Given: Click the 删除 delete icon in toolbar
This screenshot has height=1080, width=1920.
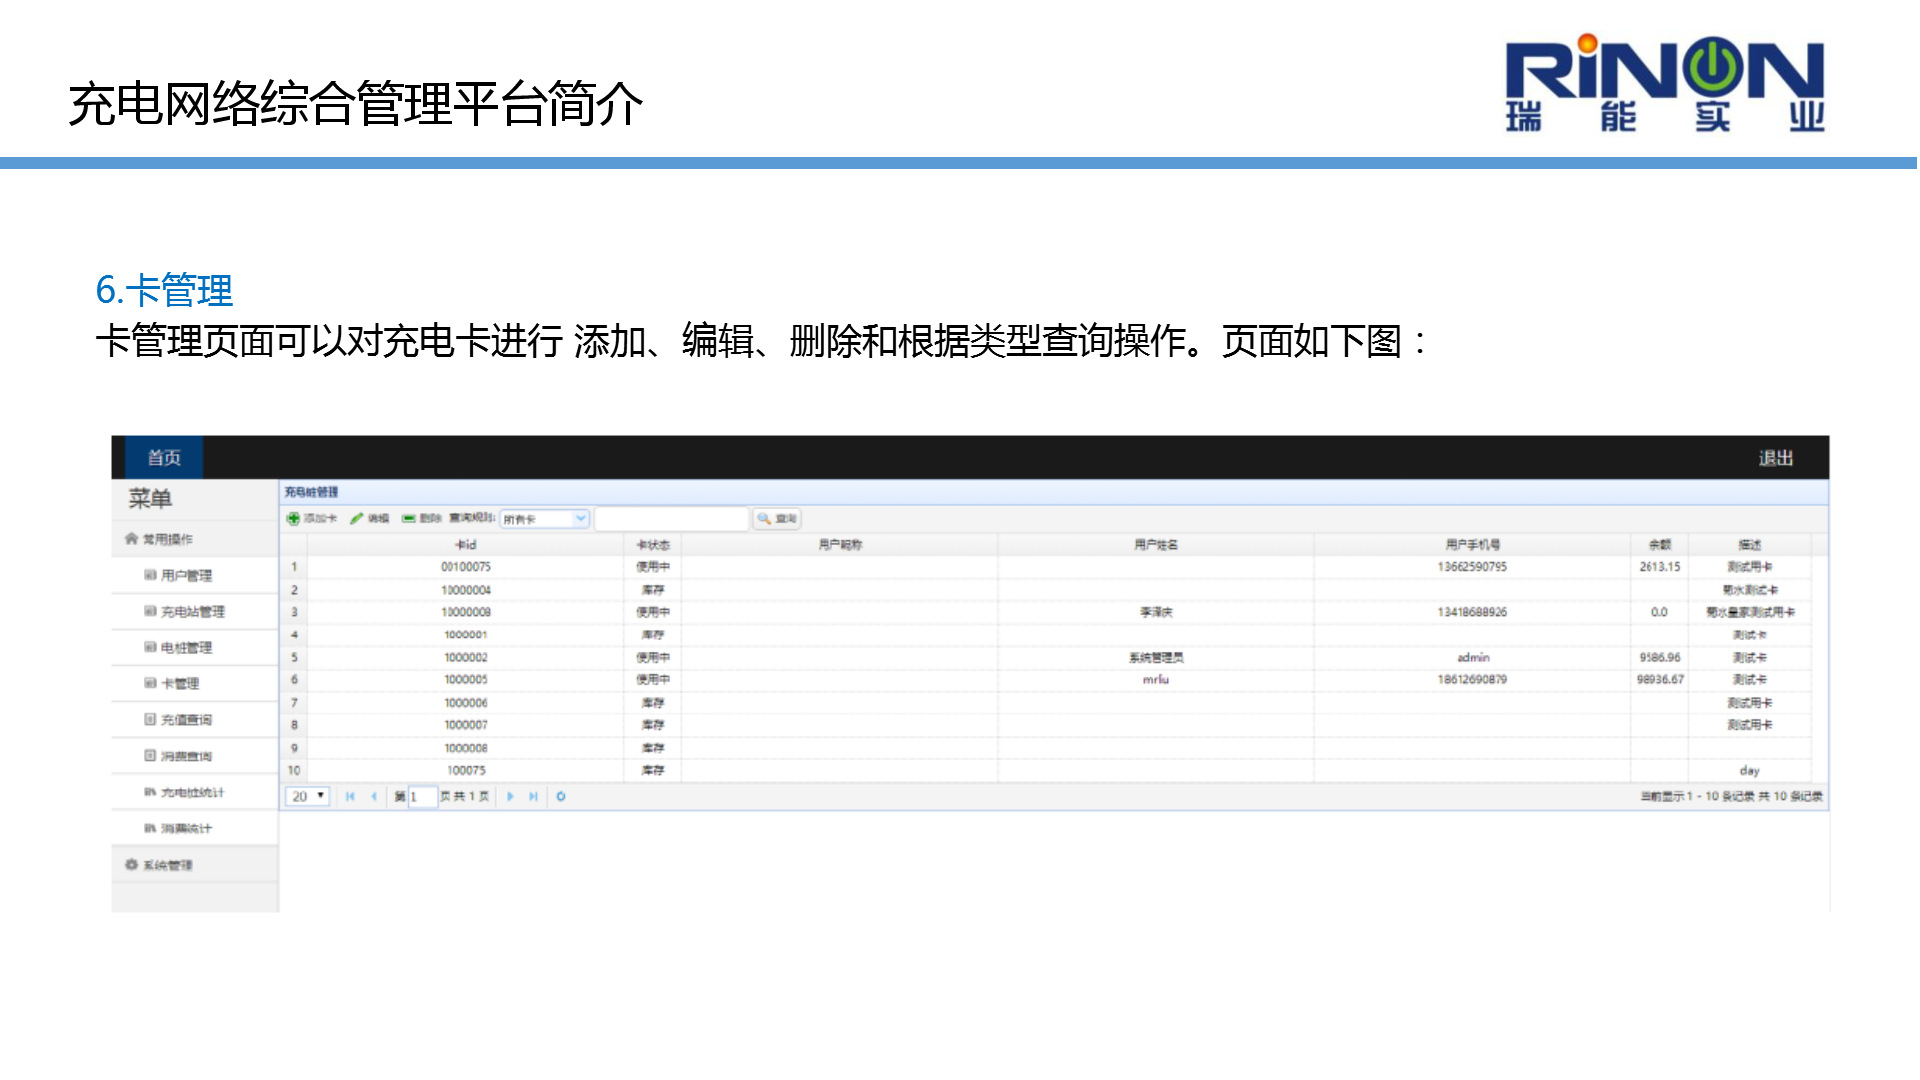Looking at the screenshot, I should click(409, 519).
